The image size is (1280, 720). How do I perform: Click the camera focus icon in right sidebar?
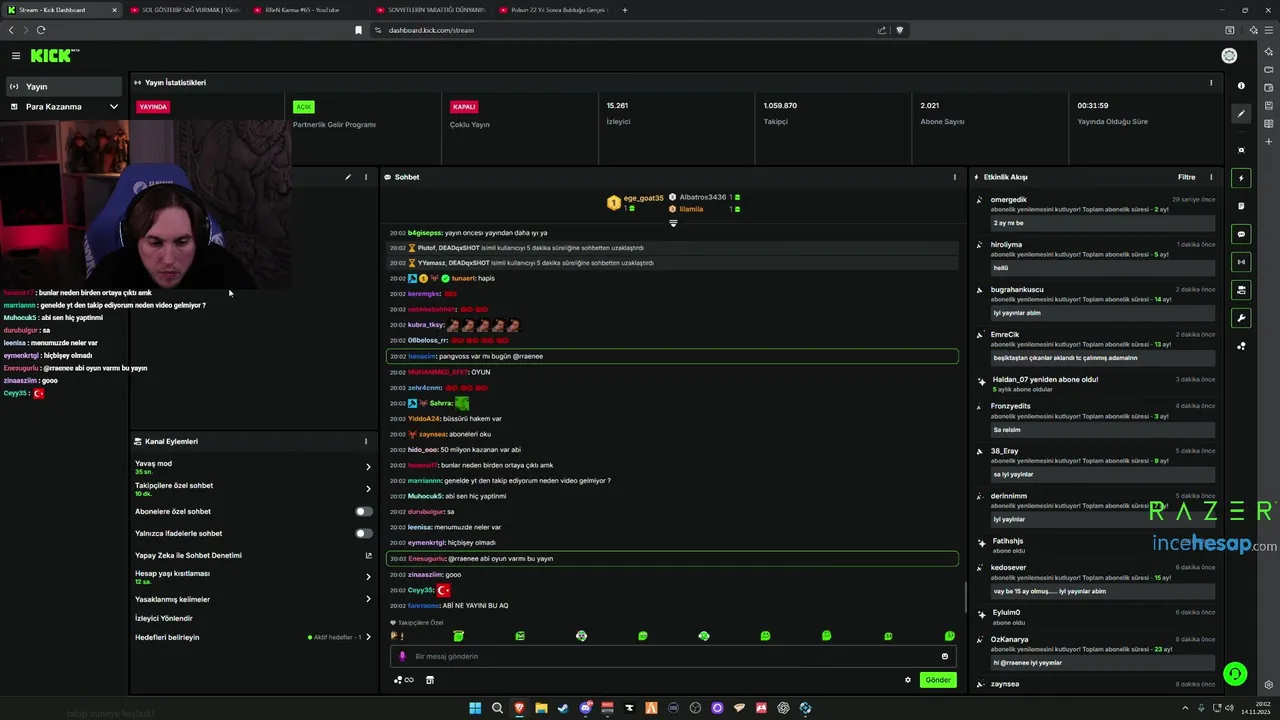(1241, 150)
